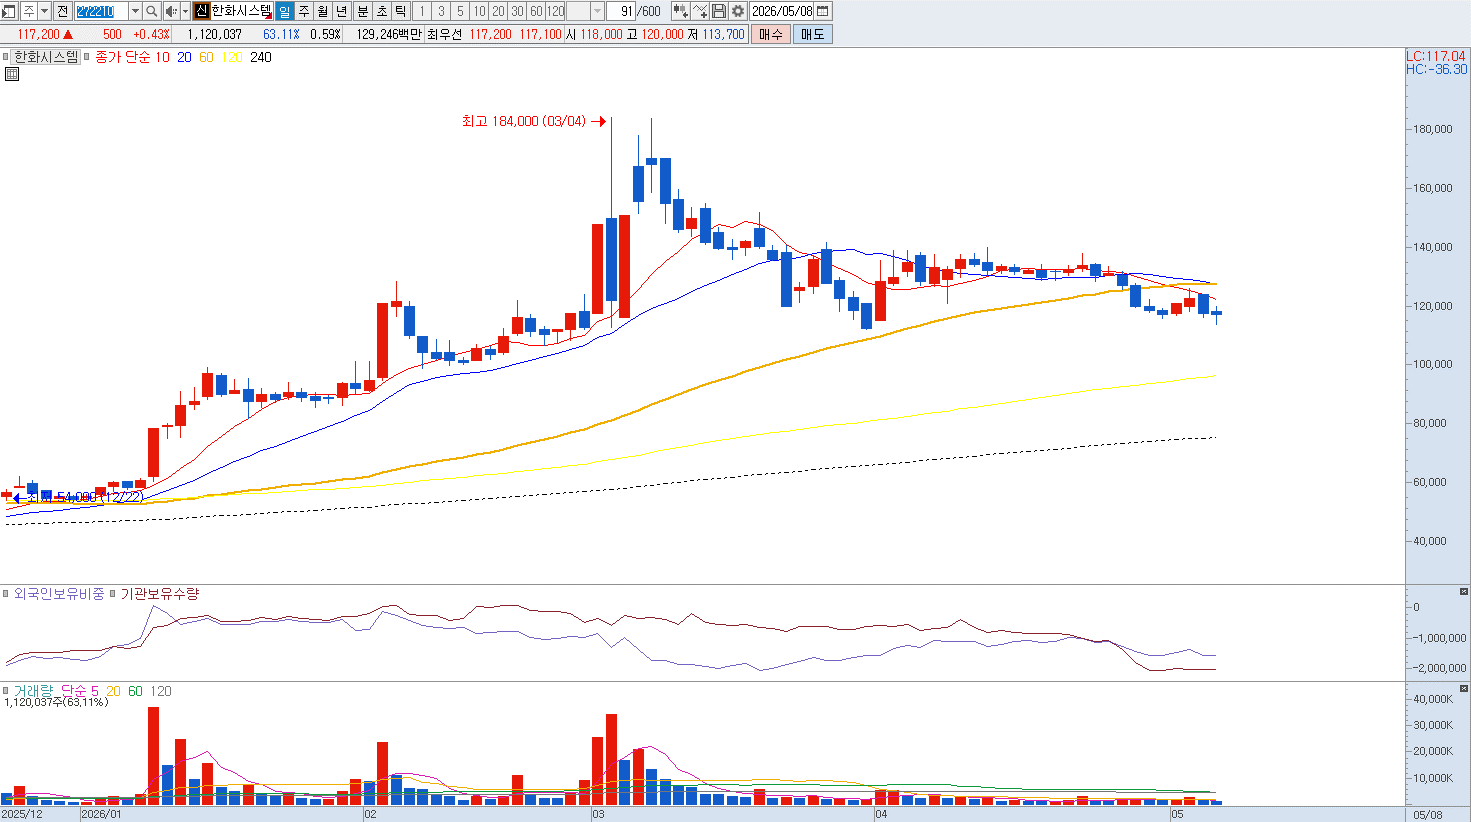Click the orange 신 badge beside stock name
Image resolution: width=1471 pixels, height=822 pixels.
click(x=202, y=11)
